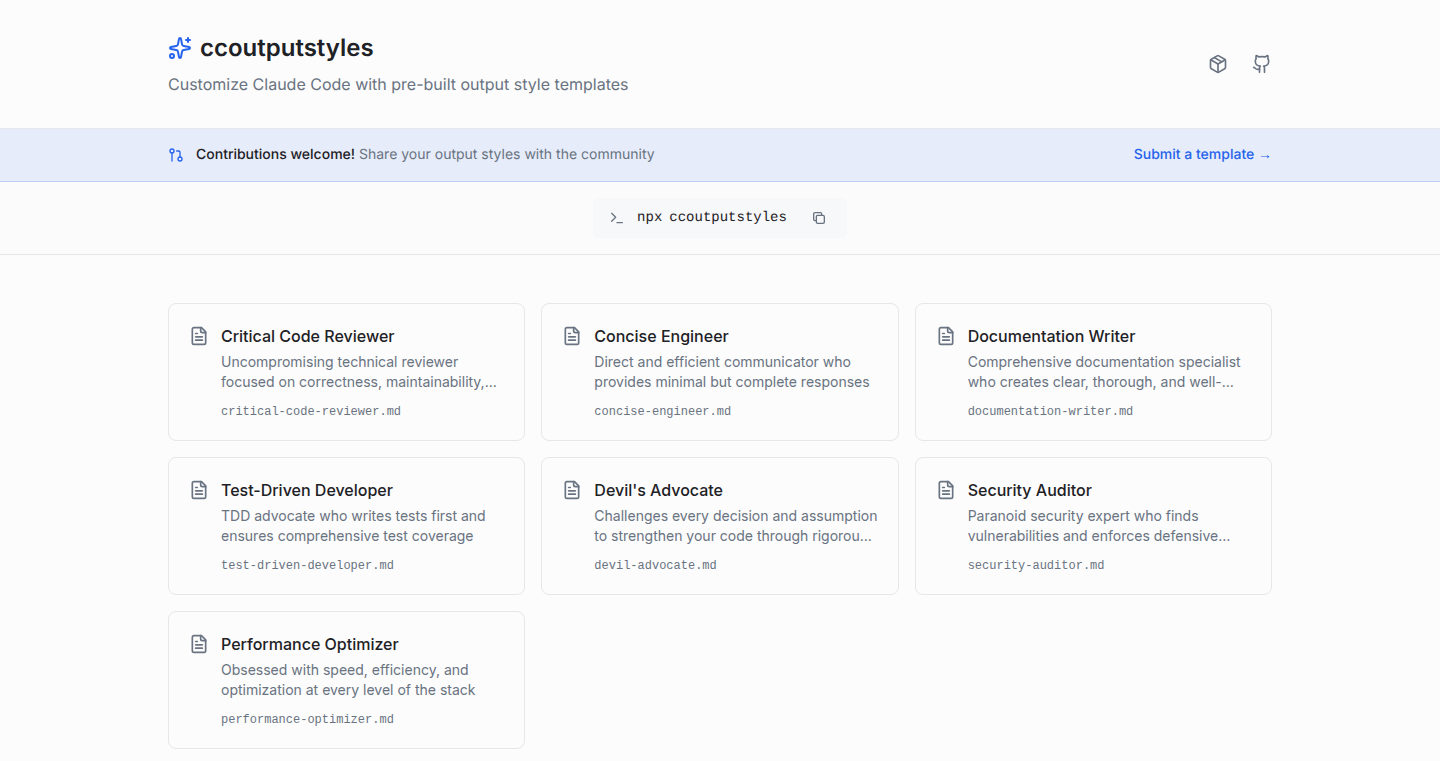Click the file icon on Devil's Advocate
This screenshot has height=761, width=1440.
[572, 490]
